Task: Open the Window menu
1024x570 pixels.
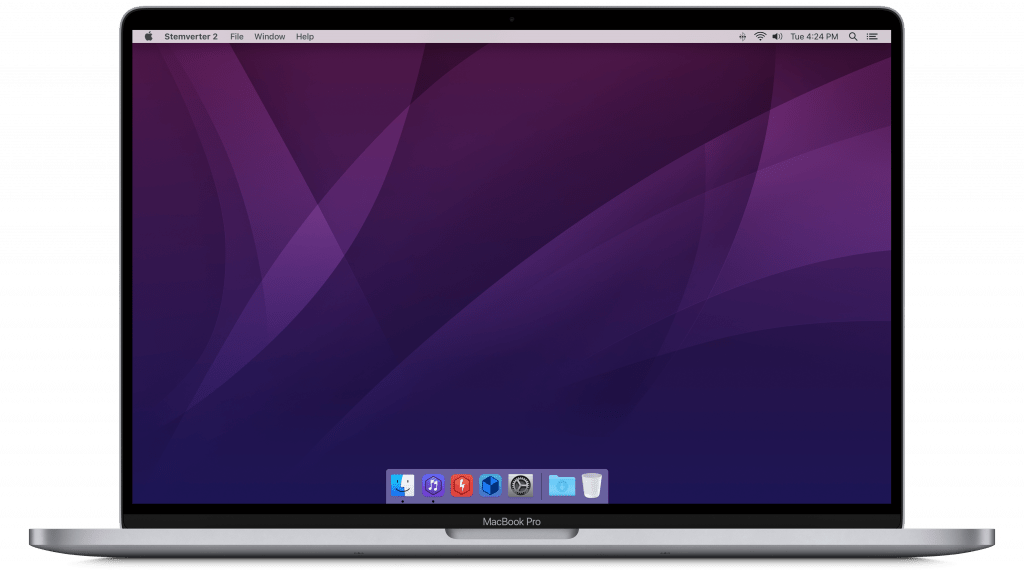Action: [270, 37]
